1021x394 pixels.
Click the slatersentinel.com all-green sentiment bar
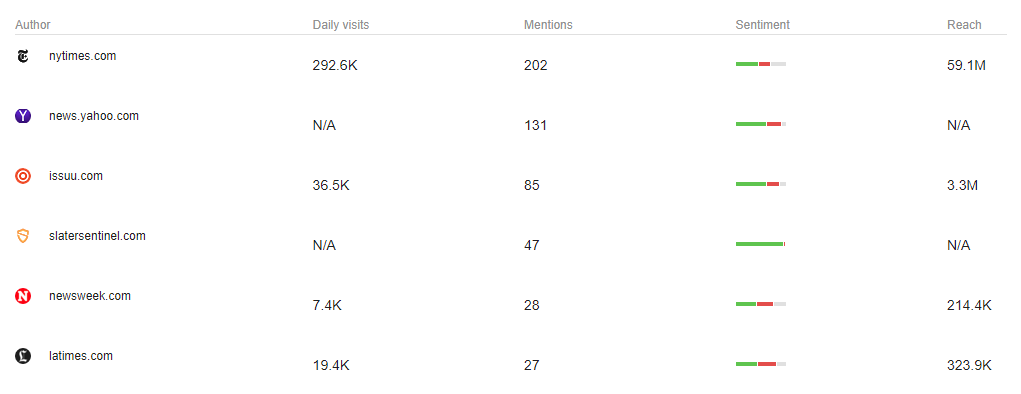coord(761,244)
